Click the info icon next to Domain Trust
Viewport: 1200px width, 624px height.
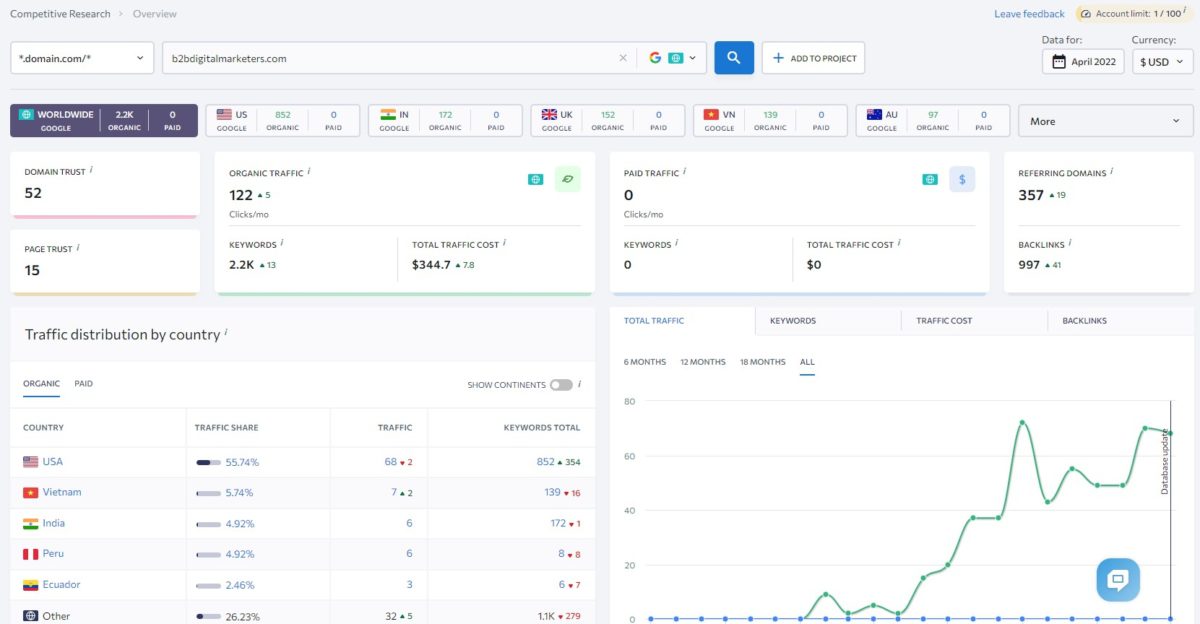92,170
